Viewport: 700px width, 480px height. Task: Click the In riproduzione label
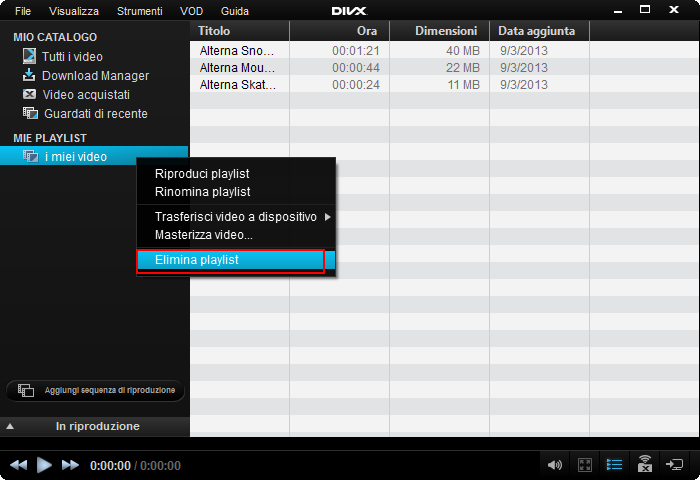click(98, 426)
